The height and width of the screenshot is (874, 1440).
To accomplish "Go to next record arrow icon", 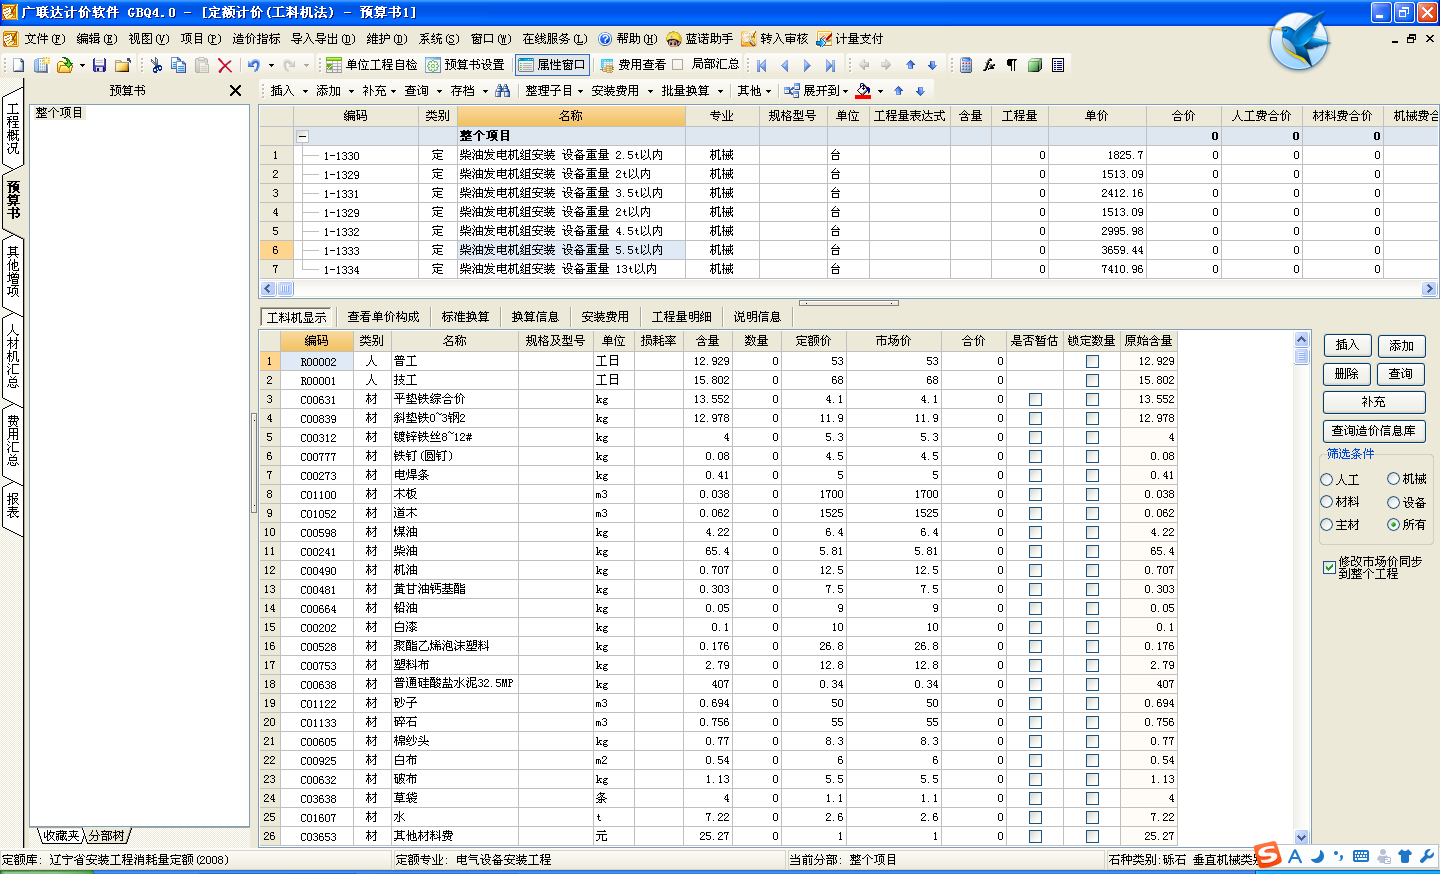I will [807, 65].
